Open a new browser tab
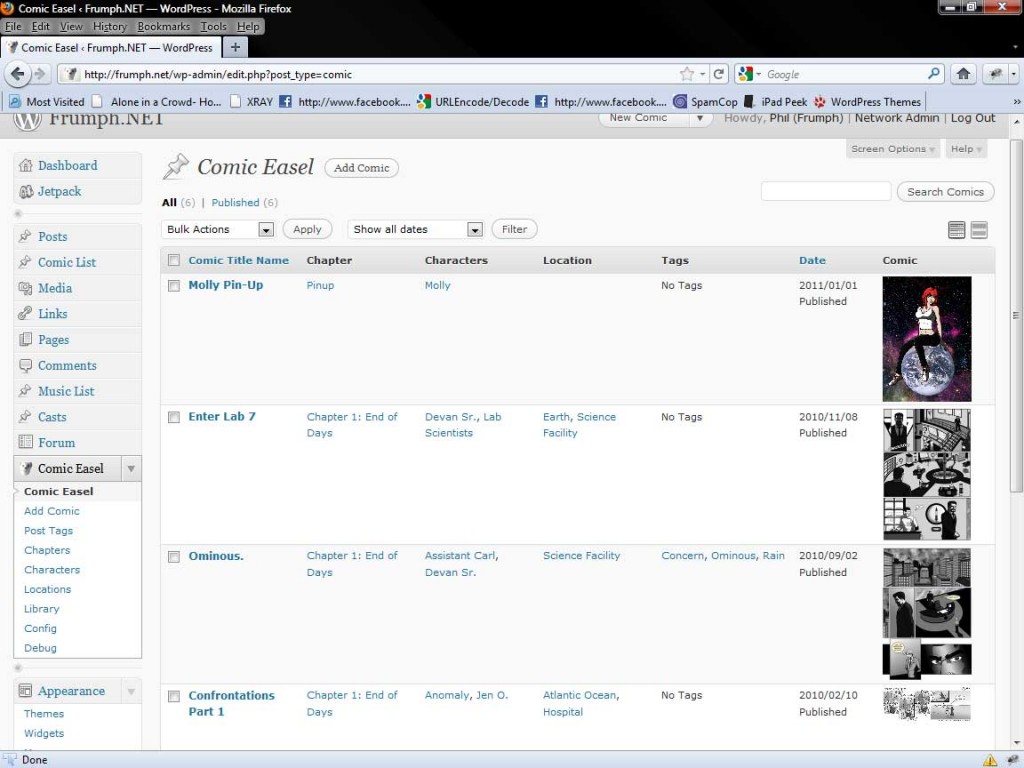The image size is (1024, 768). (235, 47)
